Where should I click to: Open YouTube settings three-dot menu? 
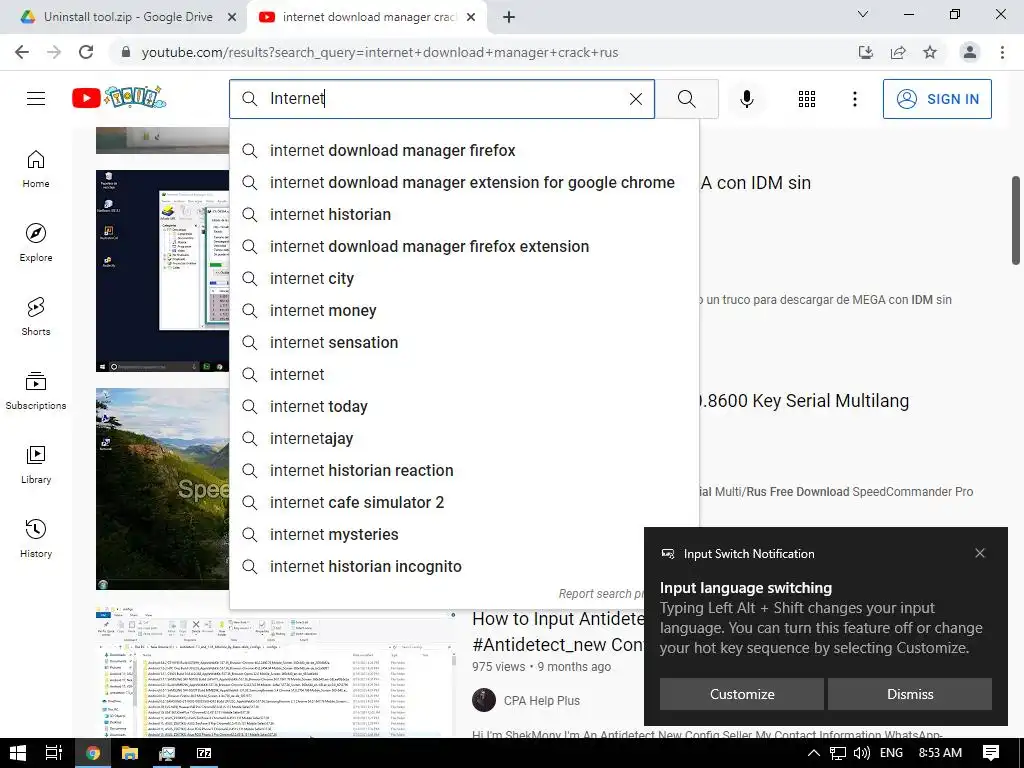[854, 99]
